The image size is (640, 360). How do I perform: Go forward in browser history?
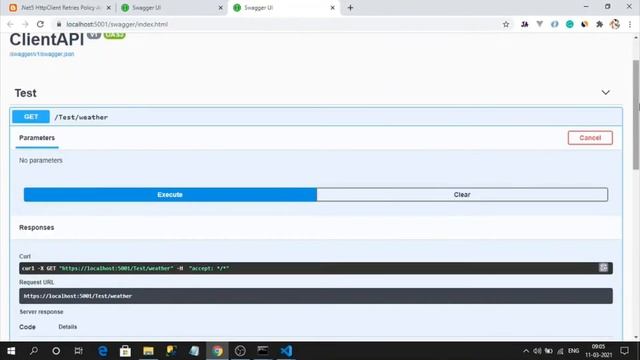tap(25, 24)
